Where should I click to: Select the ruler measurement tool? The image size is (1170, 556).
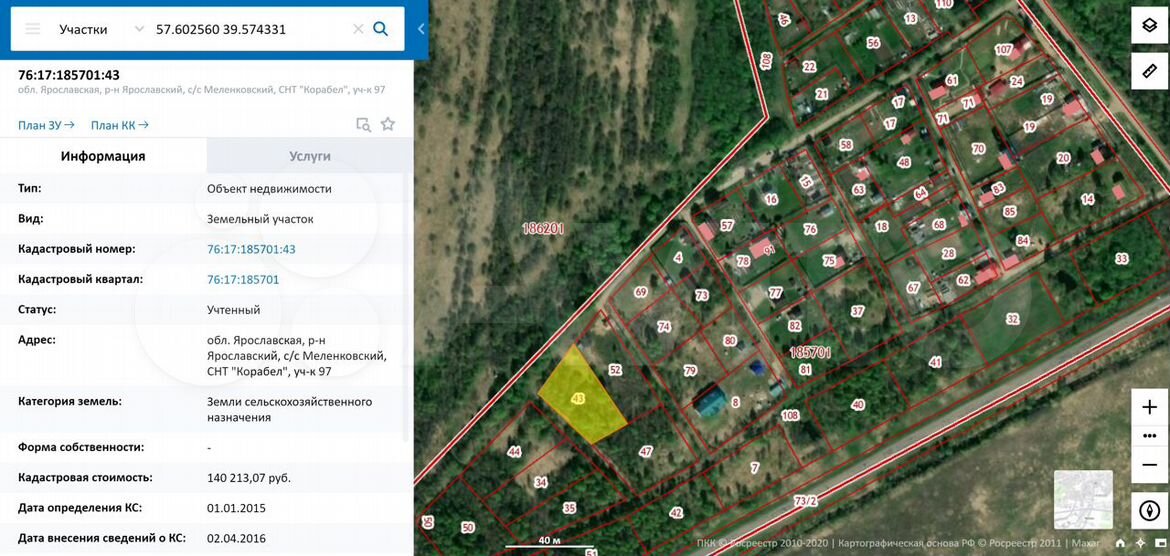coord(1149,70)
